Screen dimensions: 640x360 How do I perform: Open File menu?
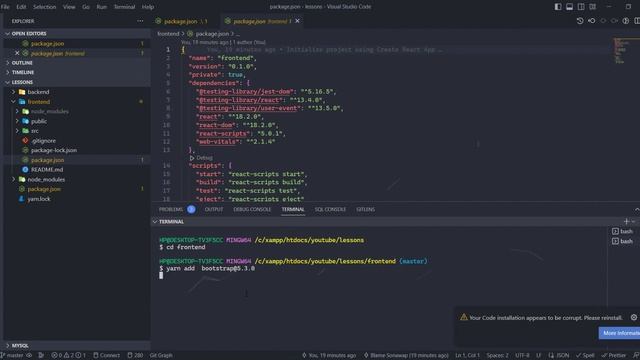[x=5, y=7]
